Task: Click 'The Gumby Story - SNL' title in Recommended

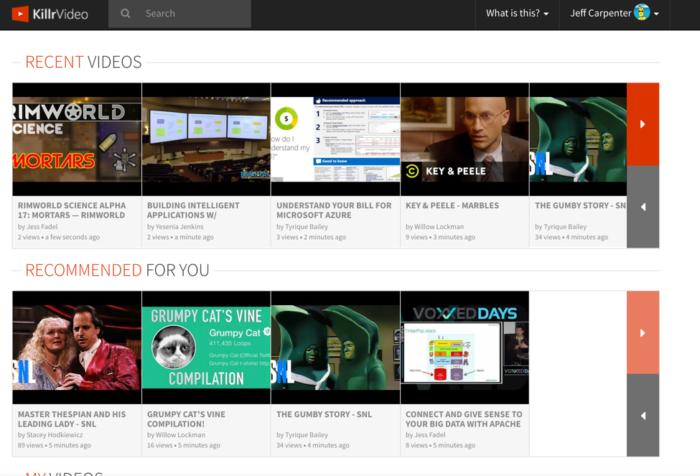Action: [324, 414]
